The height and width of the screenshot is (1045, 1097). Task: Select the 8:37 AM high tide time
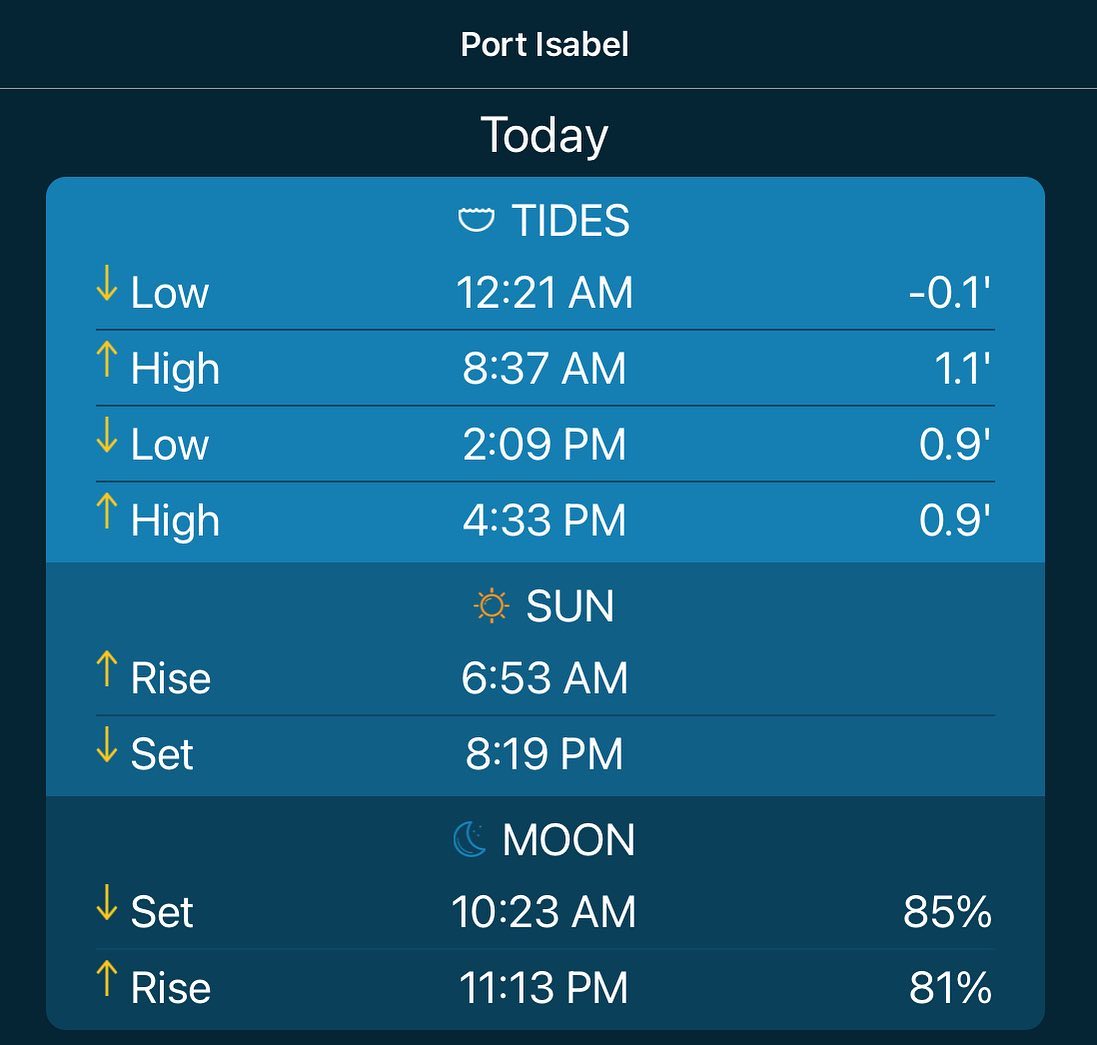tap(544, 369)
